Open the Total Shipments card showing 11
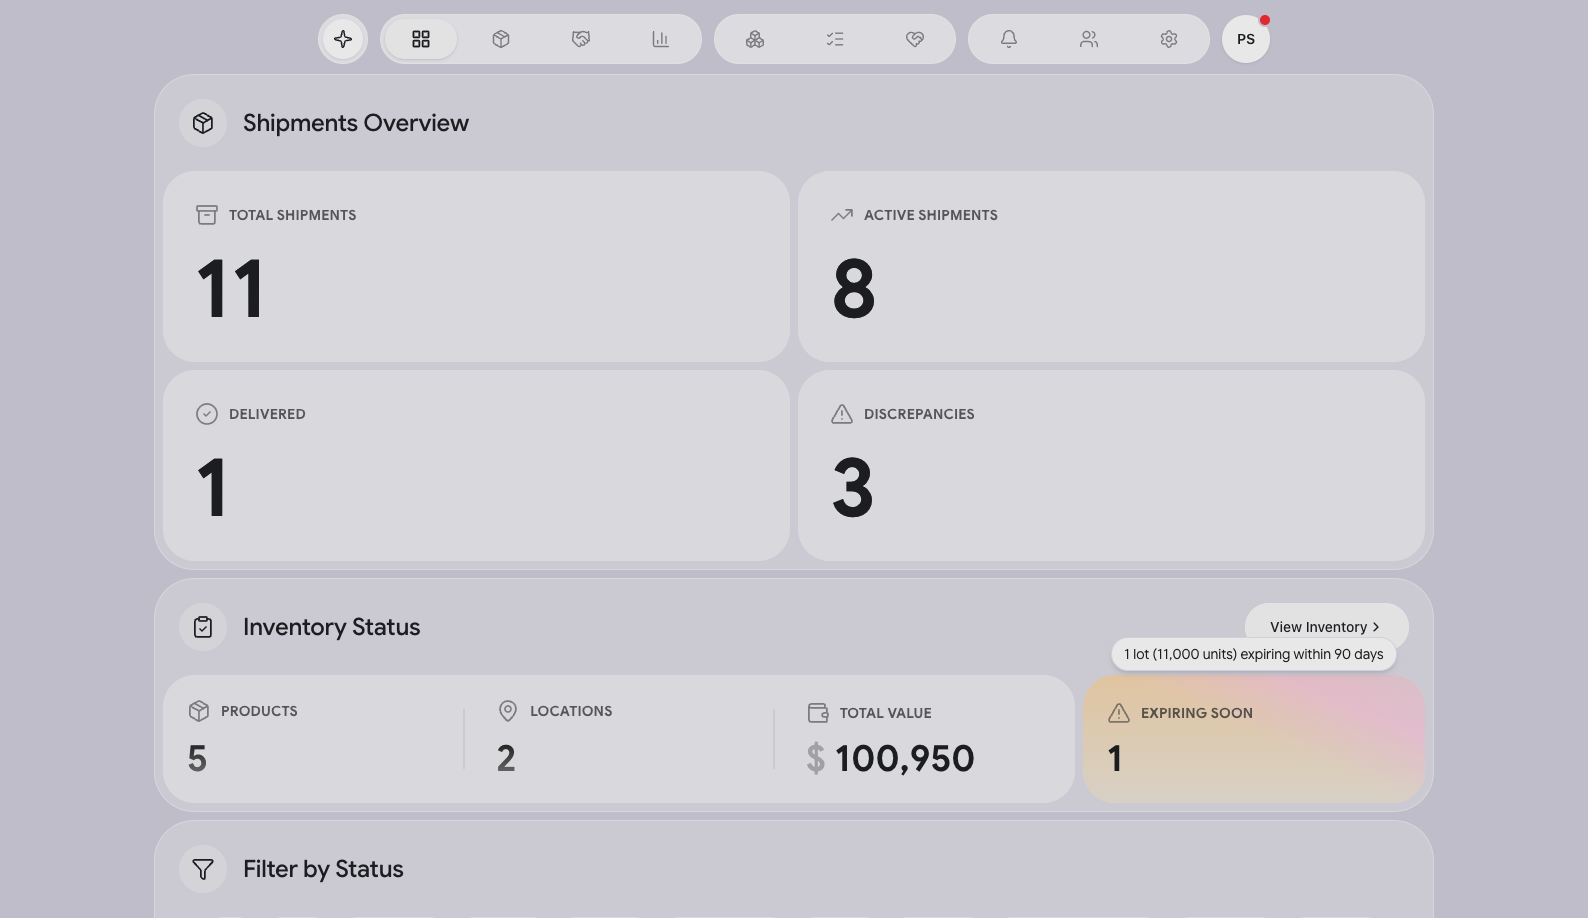 click(476, 267)
